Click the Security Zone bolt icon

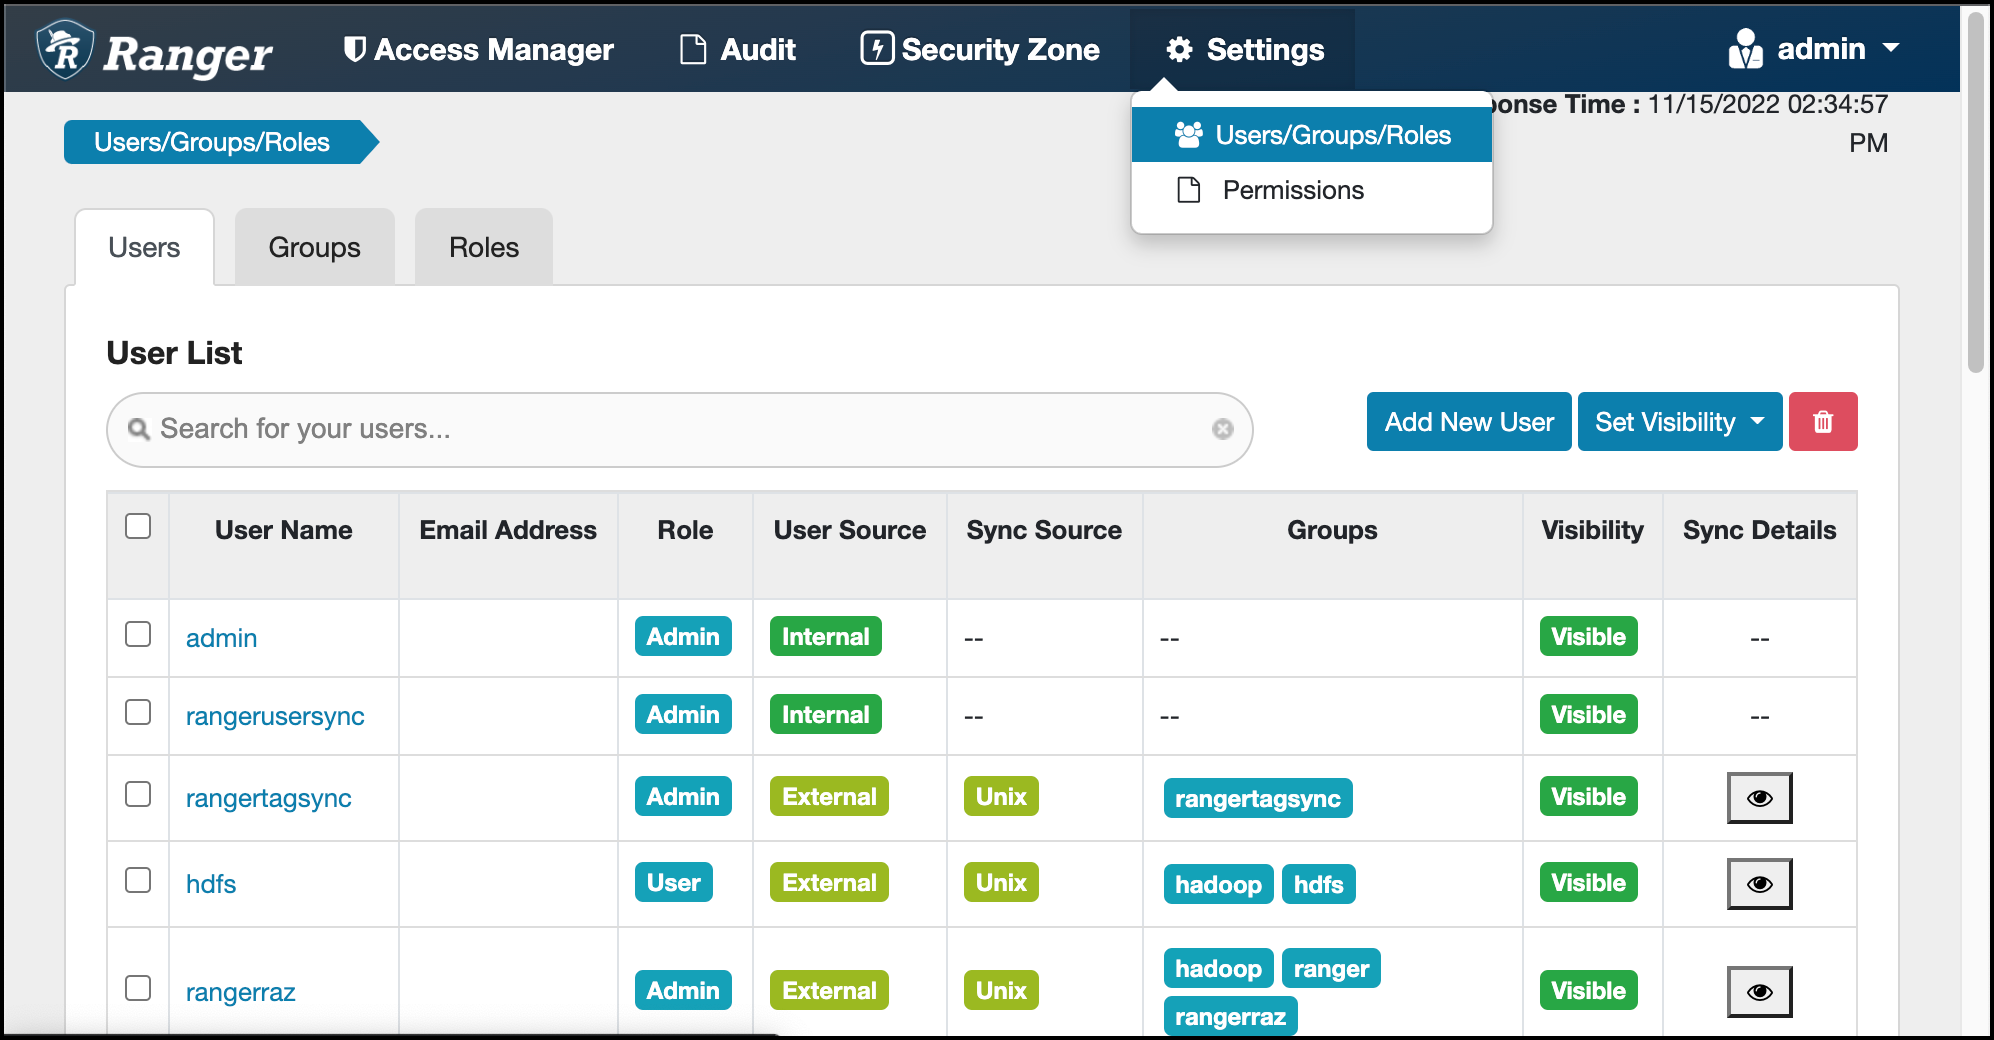pos(876,49)
